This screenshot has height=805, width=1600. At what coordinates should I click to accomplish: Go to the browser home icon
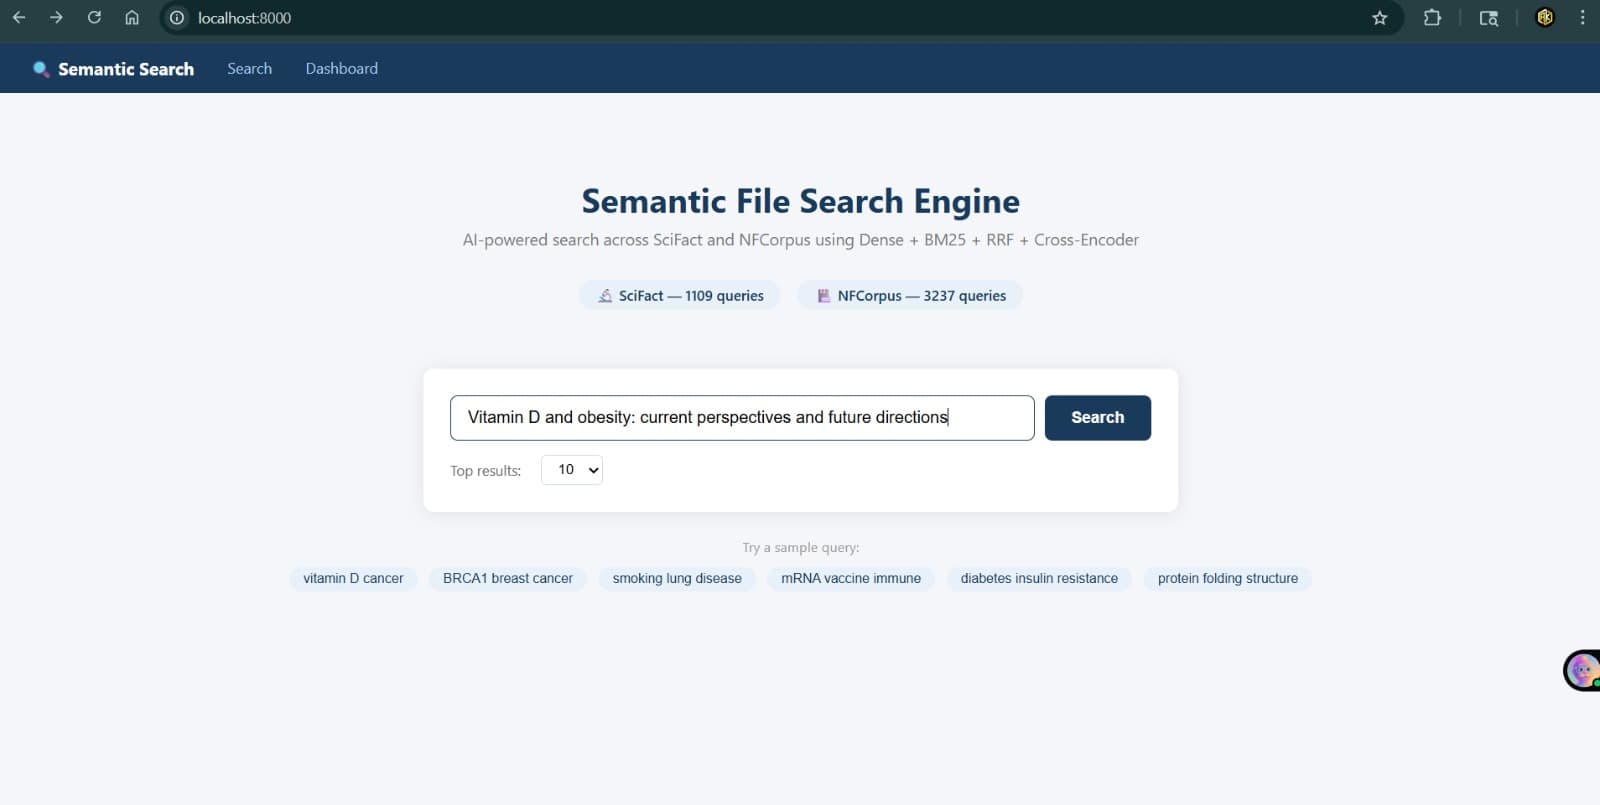(132, 18)
